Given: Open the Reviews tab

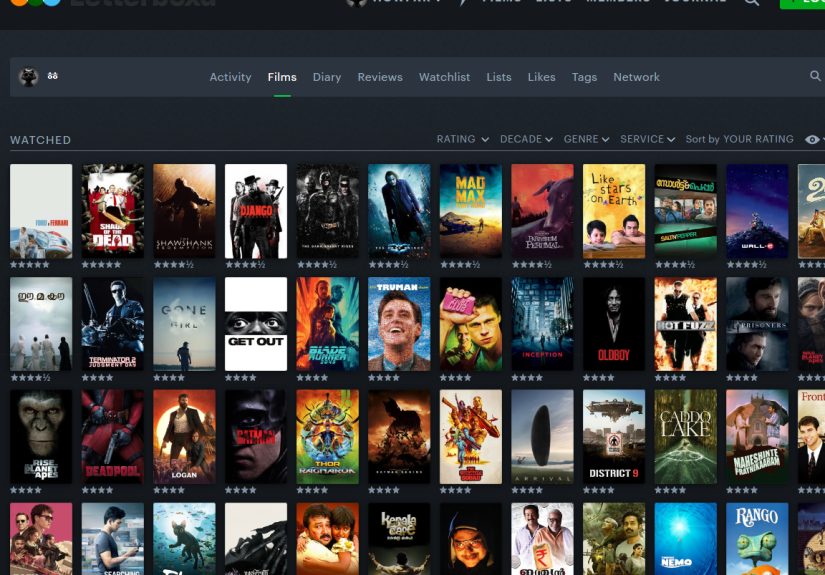Looking at the screenshot, I should (x=380, y=77).
